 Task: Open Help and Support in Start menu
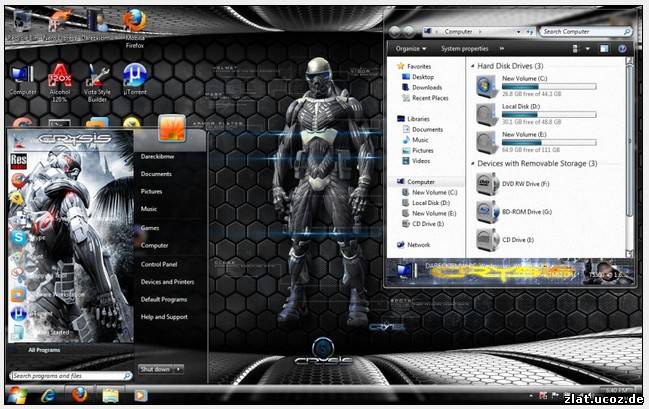click(164, 317)
